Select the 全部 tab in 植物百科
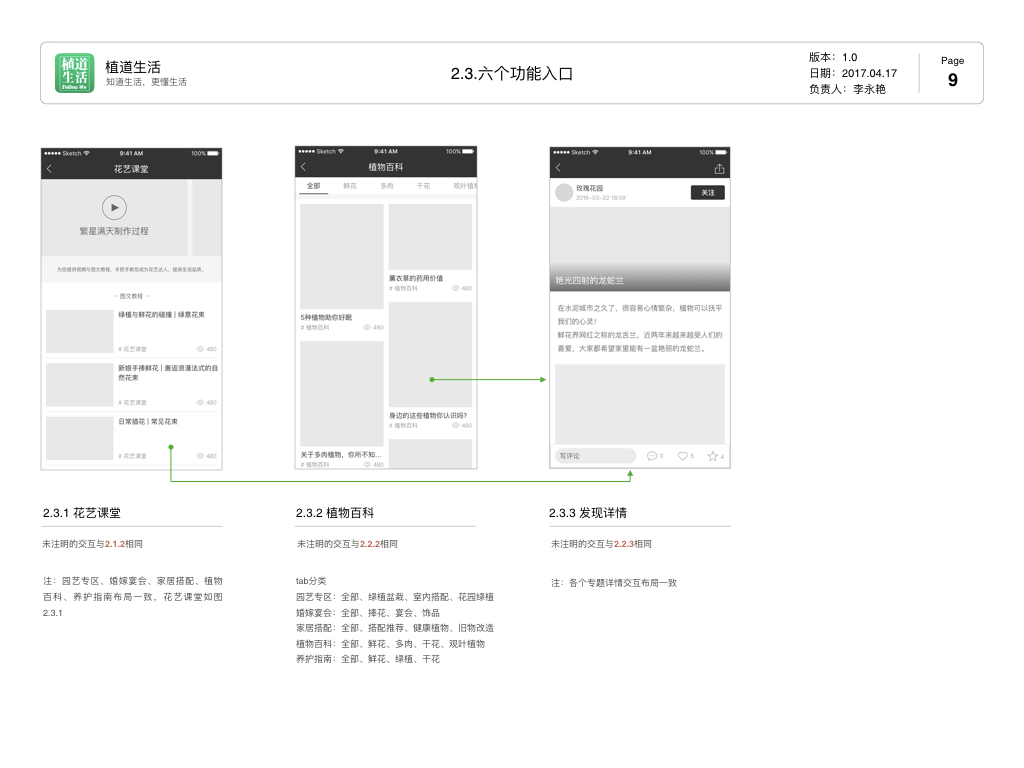Screen dimensions: 1024x768 tap(313, 186)
